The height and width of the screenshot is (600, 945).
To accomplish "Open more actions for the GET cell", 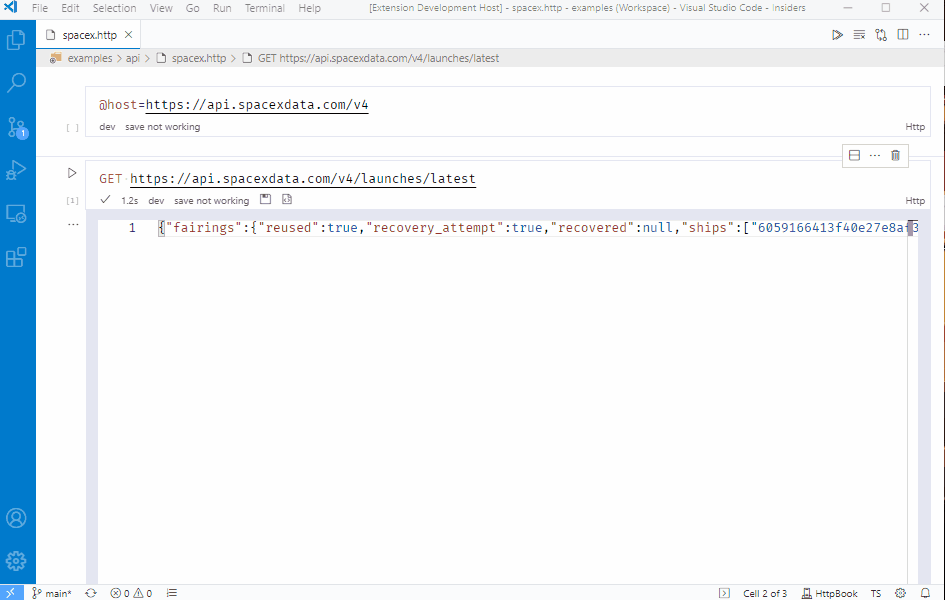I will (874, 155).
